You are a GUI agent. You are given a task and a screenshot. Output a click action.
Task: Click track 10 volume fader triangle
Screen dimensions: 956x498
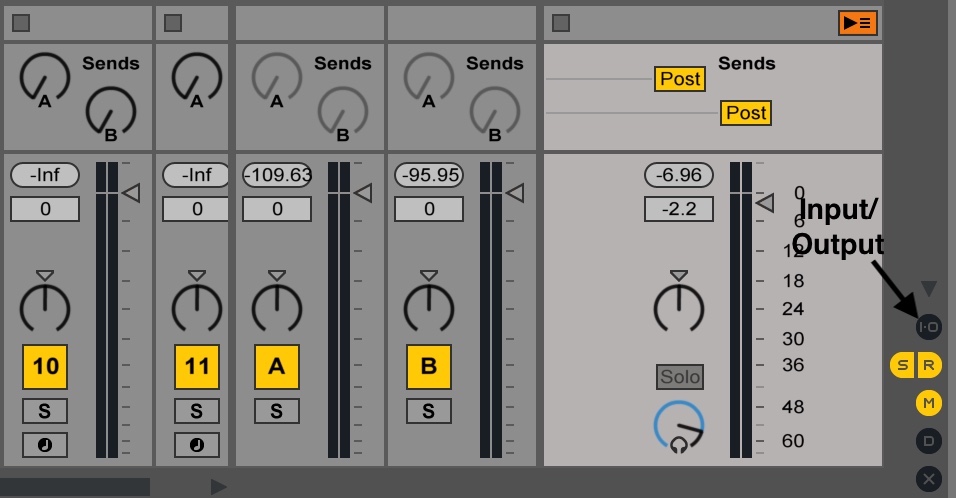(x=131, y=193)
